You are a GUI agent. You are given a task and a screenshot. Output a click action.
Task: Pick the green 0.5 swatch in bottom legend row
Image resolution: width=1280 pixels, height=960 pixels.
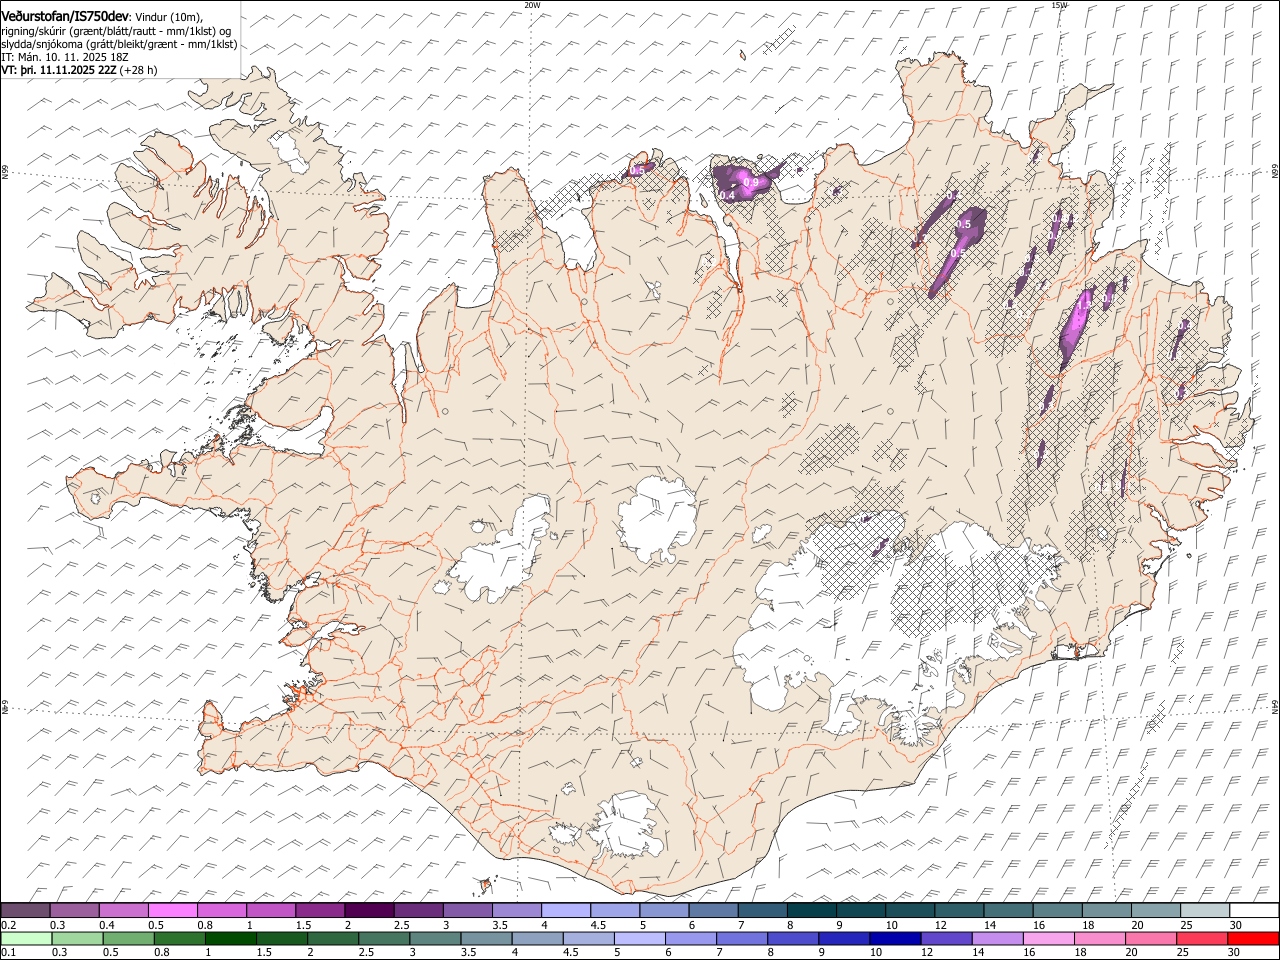click(x=128, y=938)
